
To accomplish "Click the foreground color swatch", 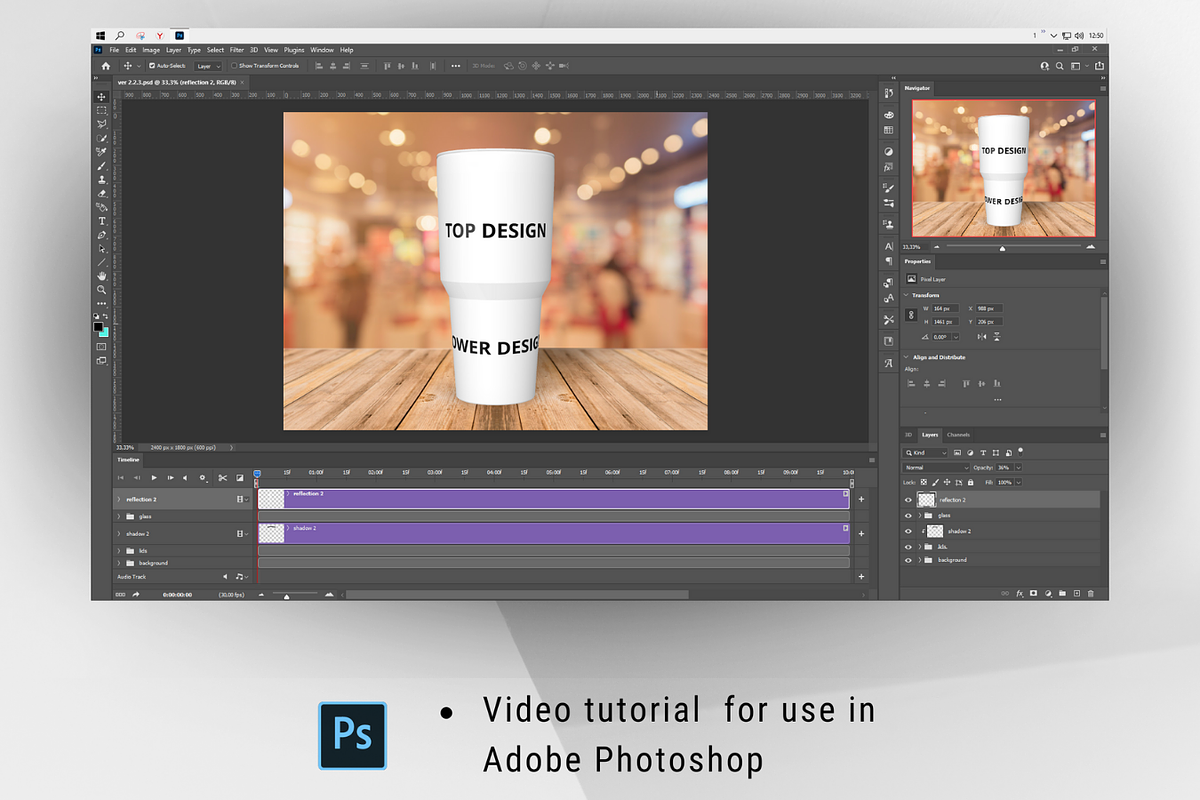I will 98,326.
